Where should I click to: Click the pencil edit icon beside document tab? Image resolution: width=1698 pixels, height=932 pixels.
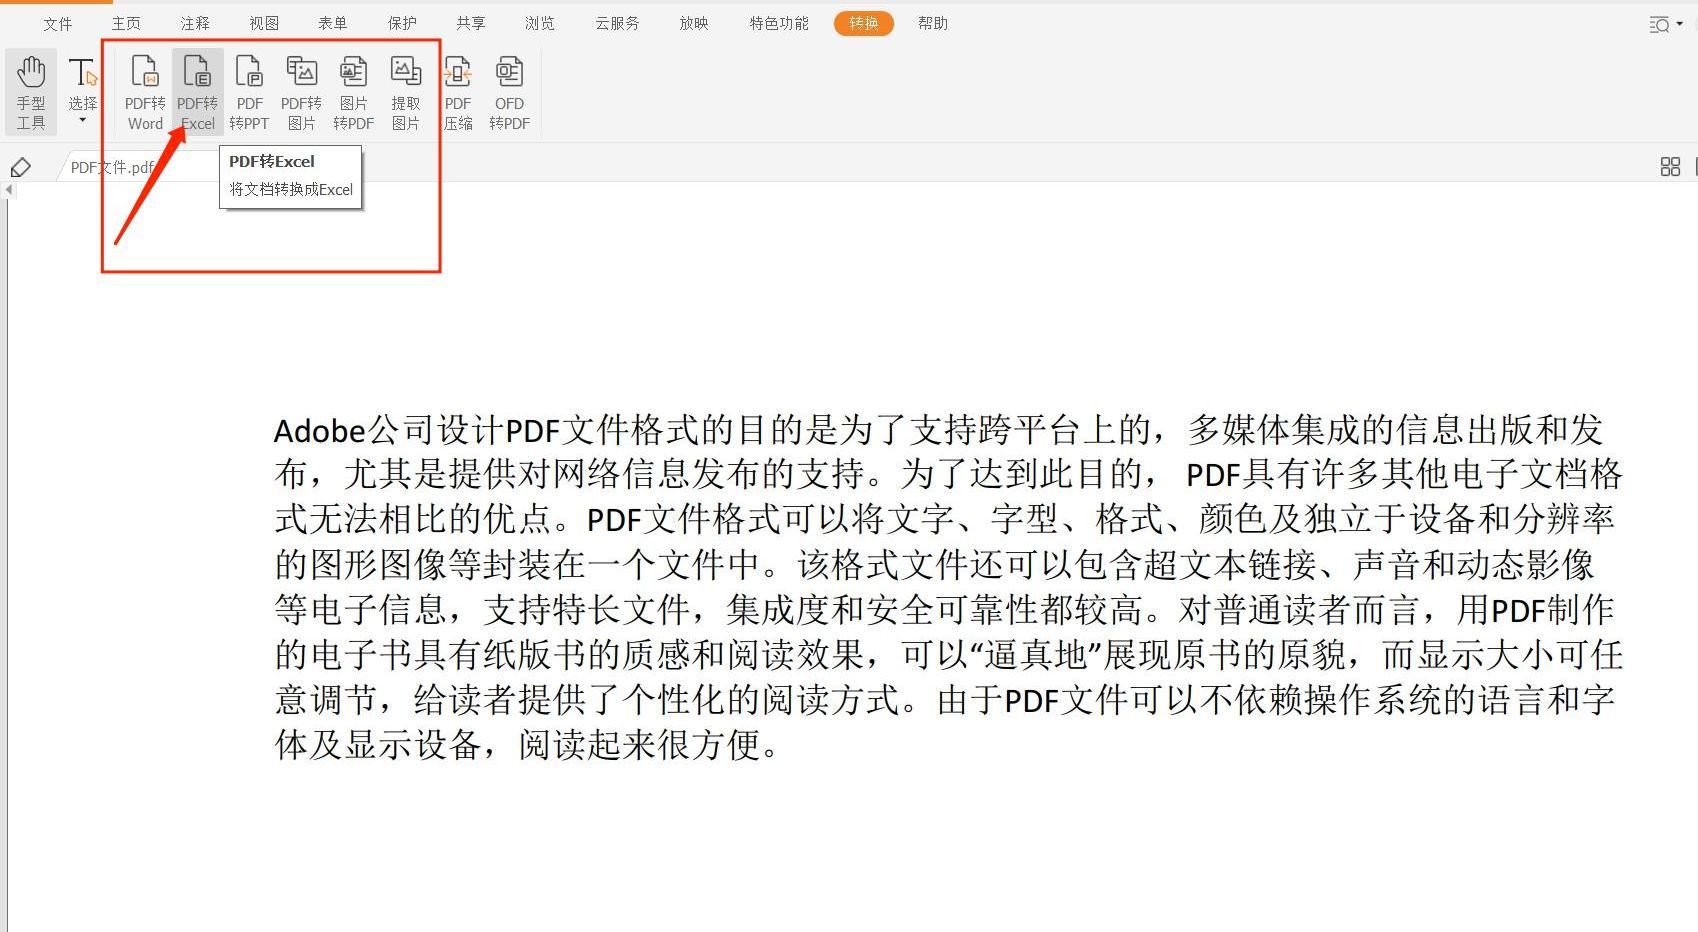coord(20,167)
